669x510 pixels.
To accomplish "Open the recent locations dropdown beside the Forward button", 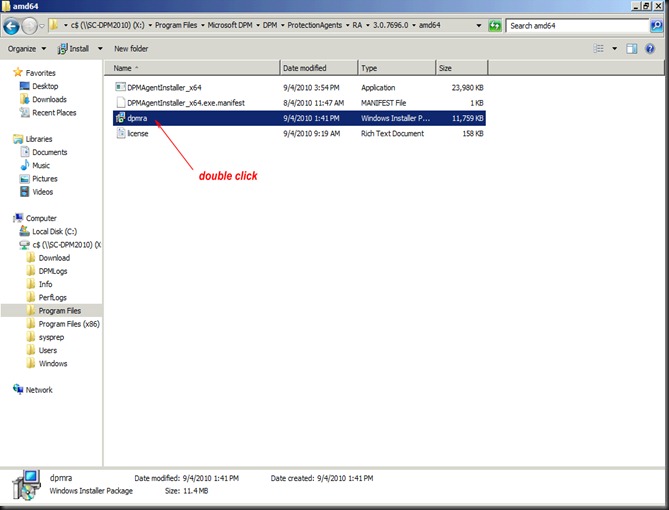I will tap(42, 26).
